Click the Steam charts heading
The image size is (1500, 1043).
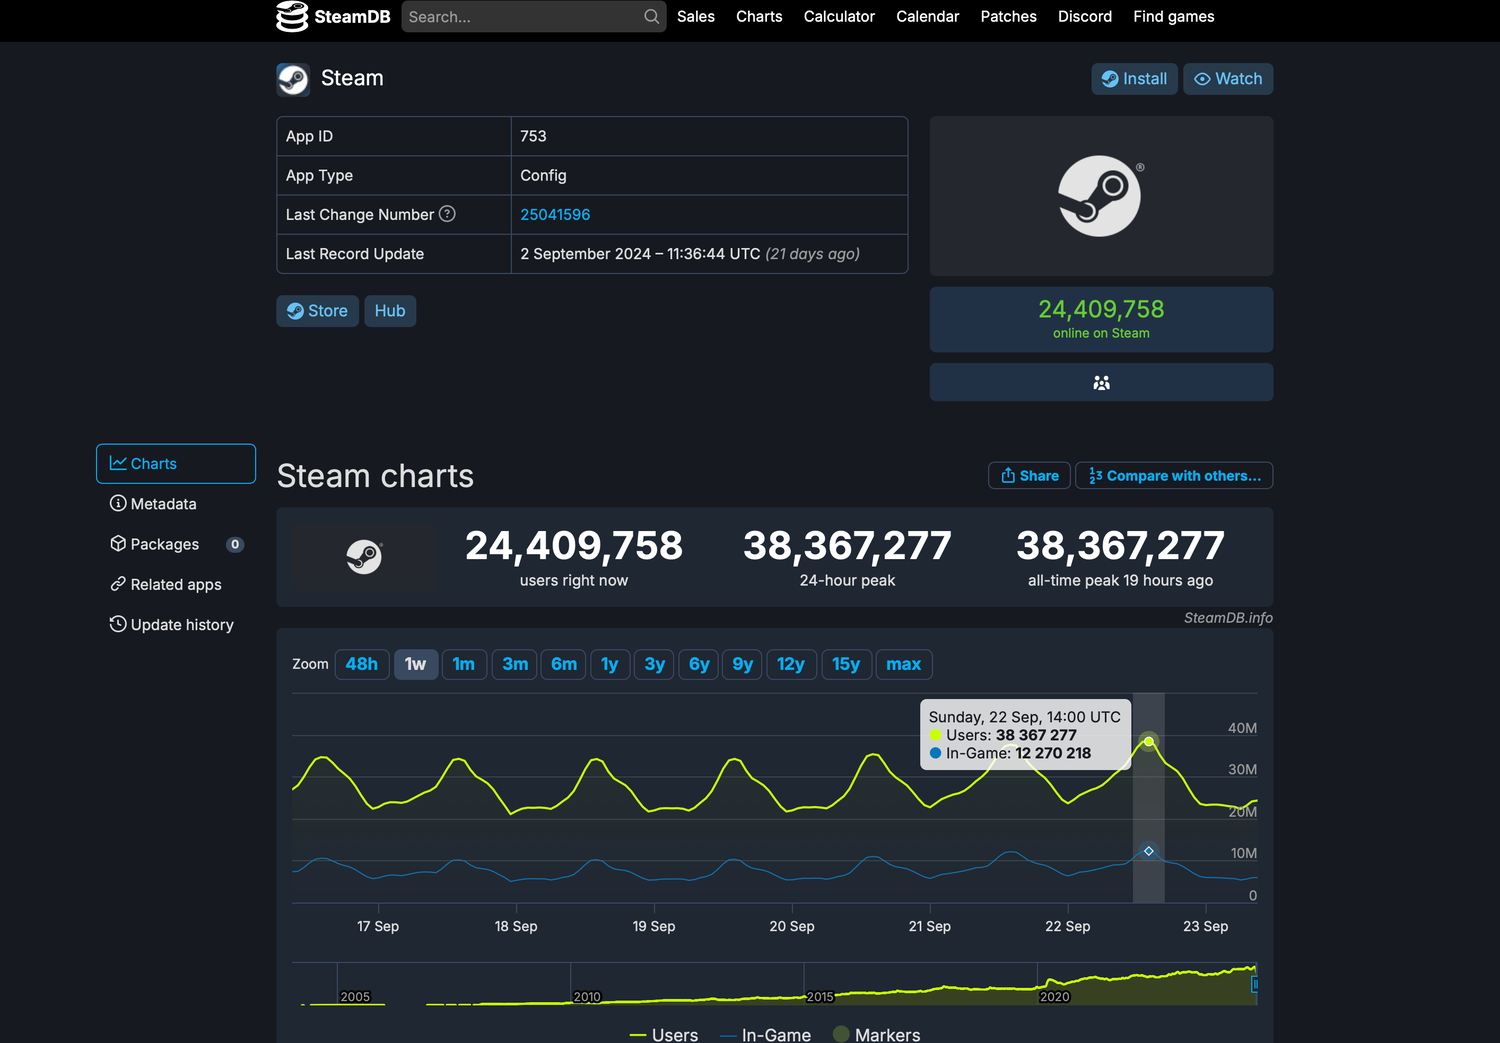click(375, 476)
